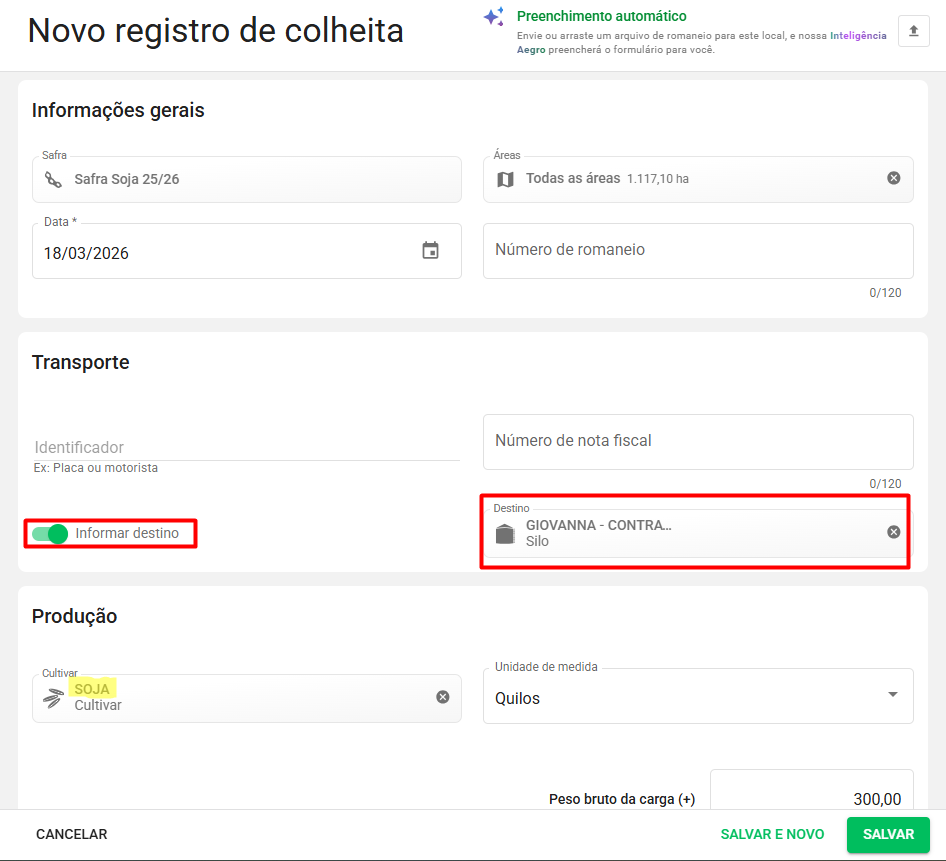Viewport: 946px width, 861px height.
Task: Clear the Destino silo selection
Action: tap(893, 532)
